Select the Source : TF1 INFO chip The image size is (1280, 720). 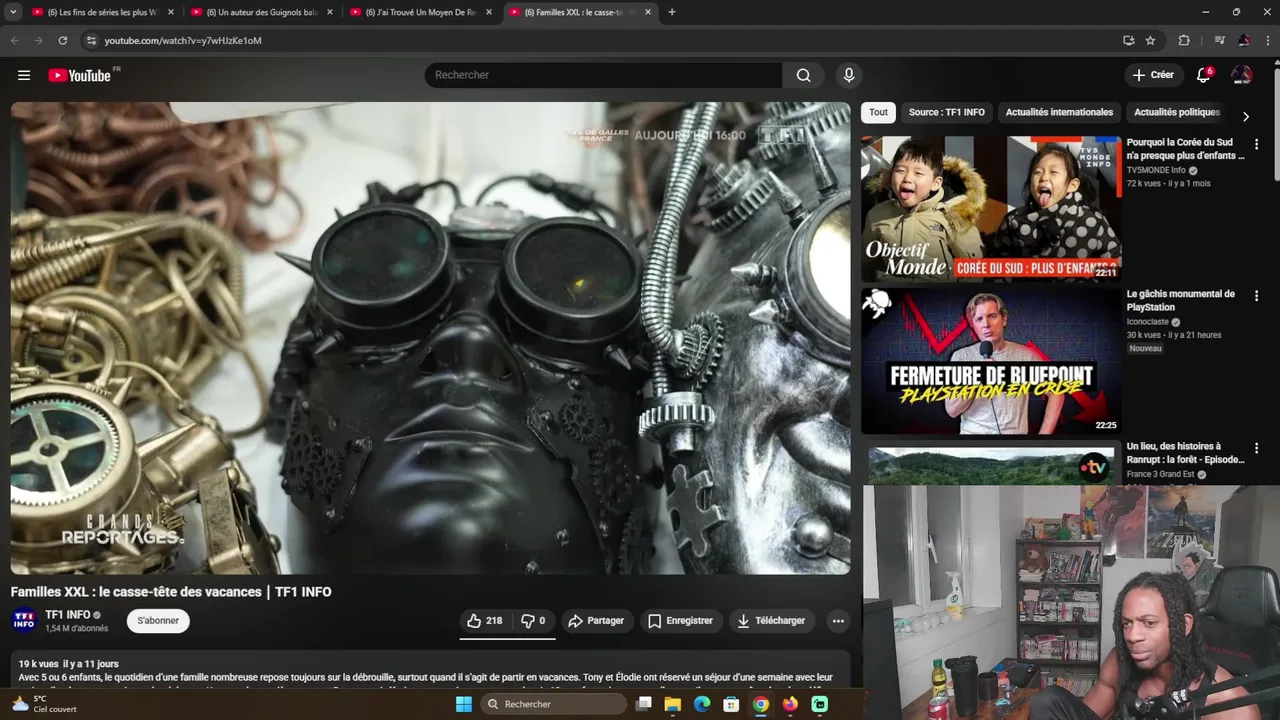pyautogui.click(x=946, y=113)
